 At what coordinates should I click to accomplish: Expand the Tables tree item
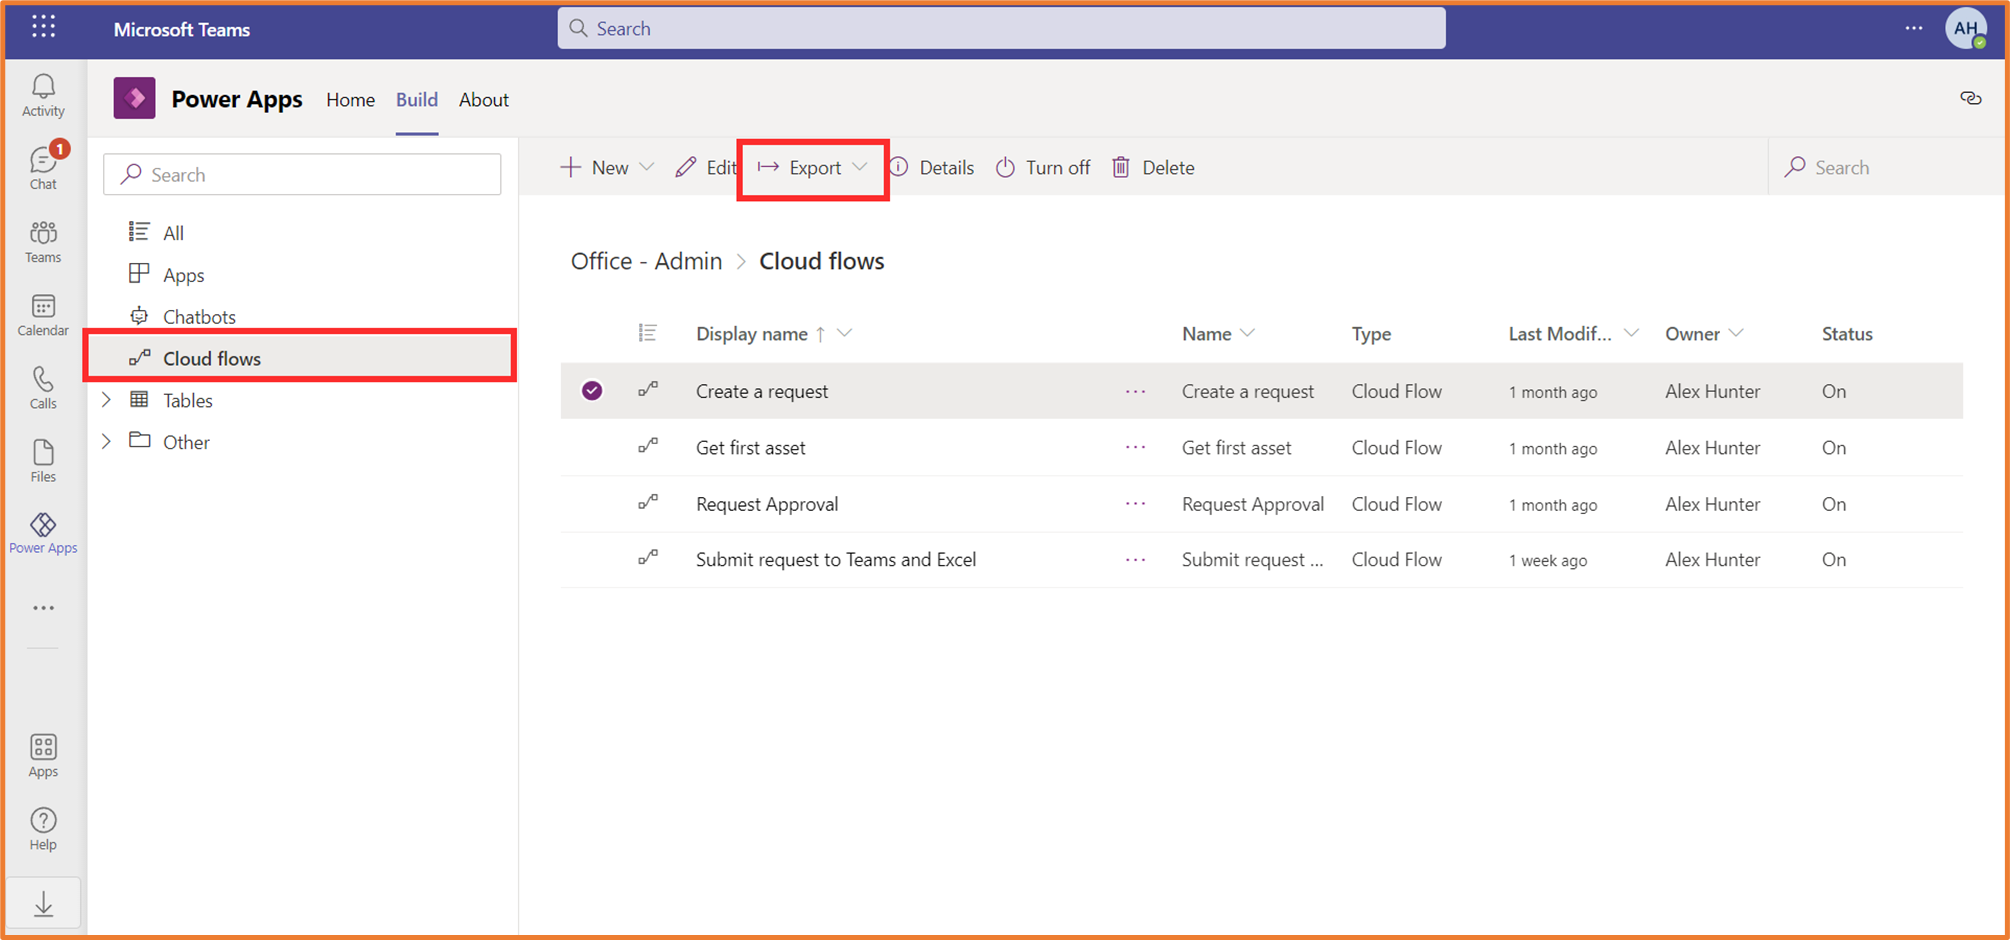click(x=107, y=399)
